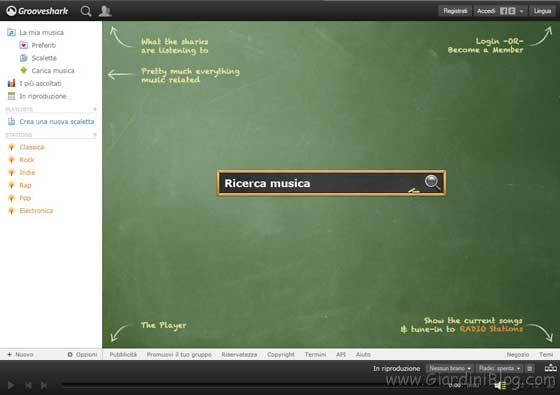Open the Aiuto help link

[x=363, y=355]
